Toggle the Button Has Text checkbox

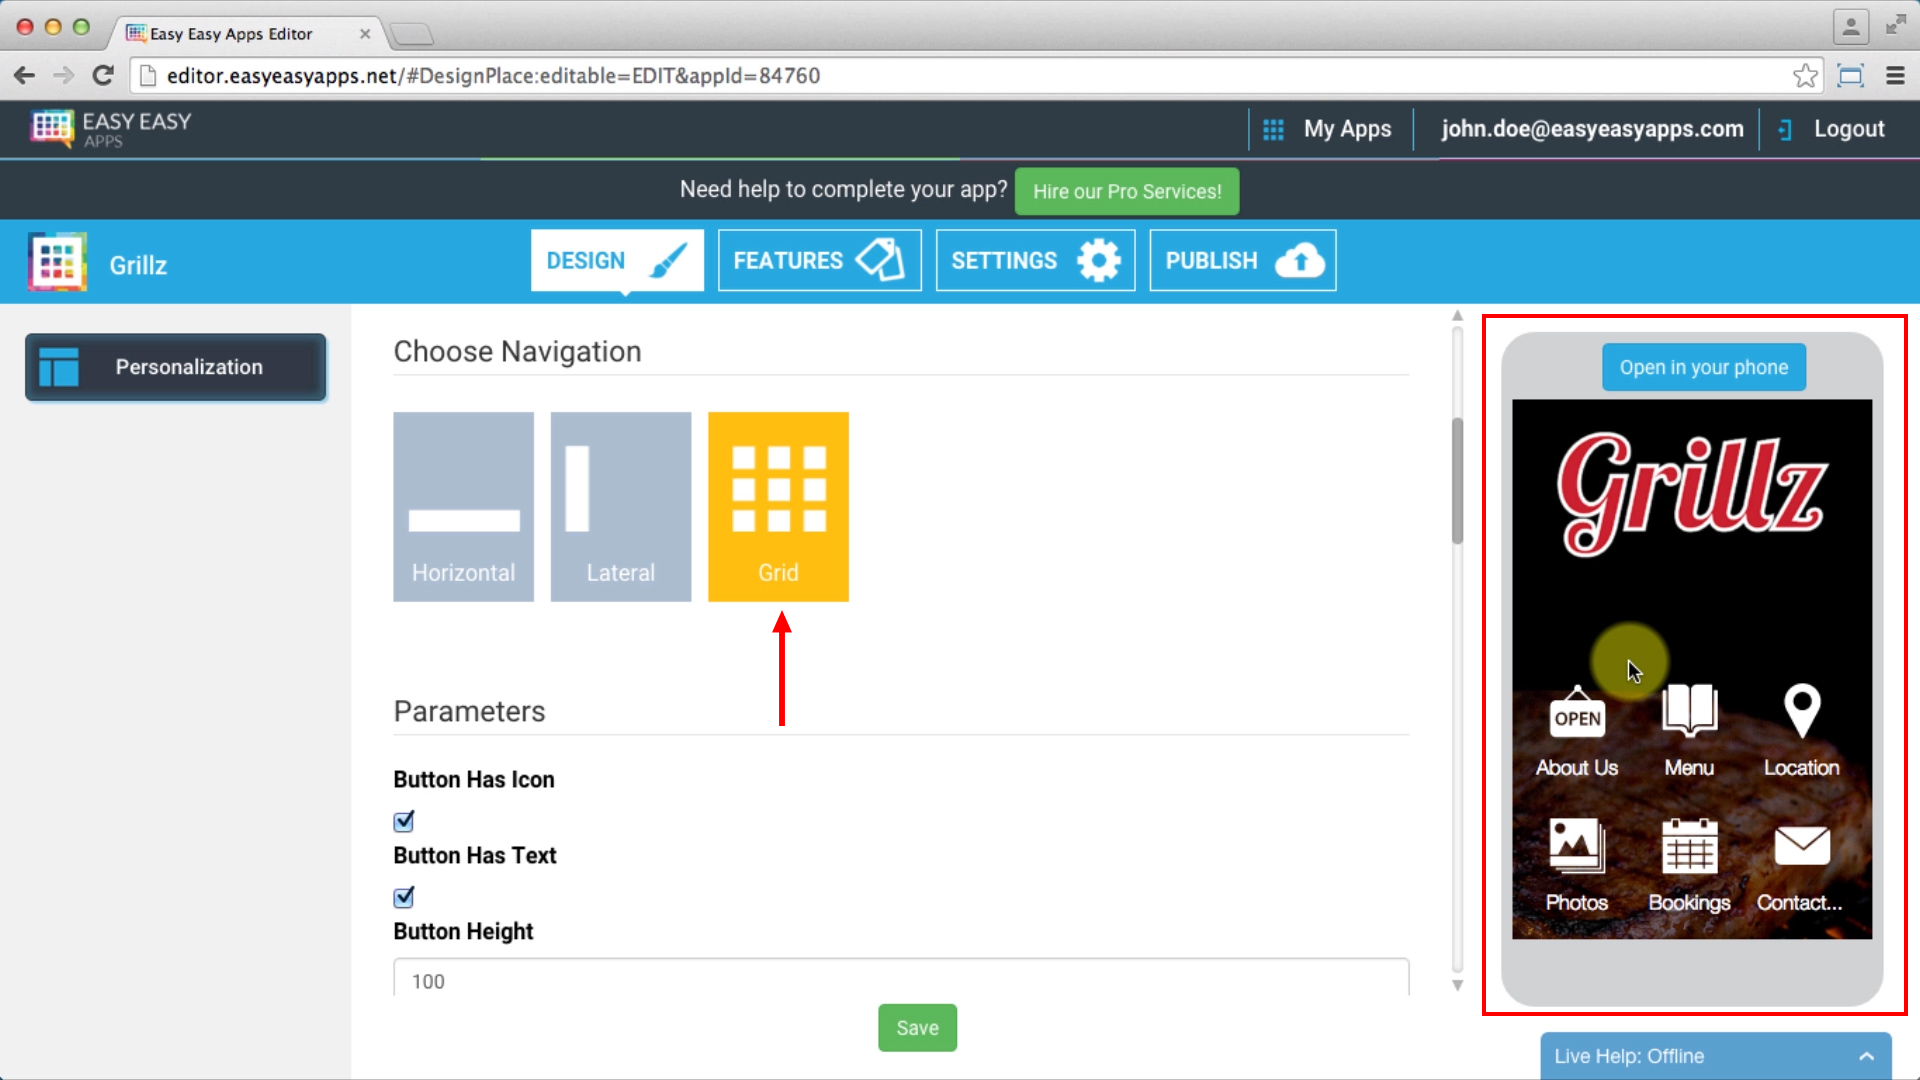click(405, 897)
